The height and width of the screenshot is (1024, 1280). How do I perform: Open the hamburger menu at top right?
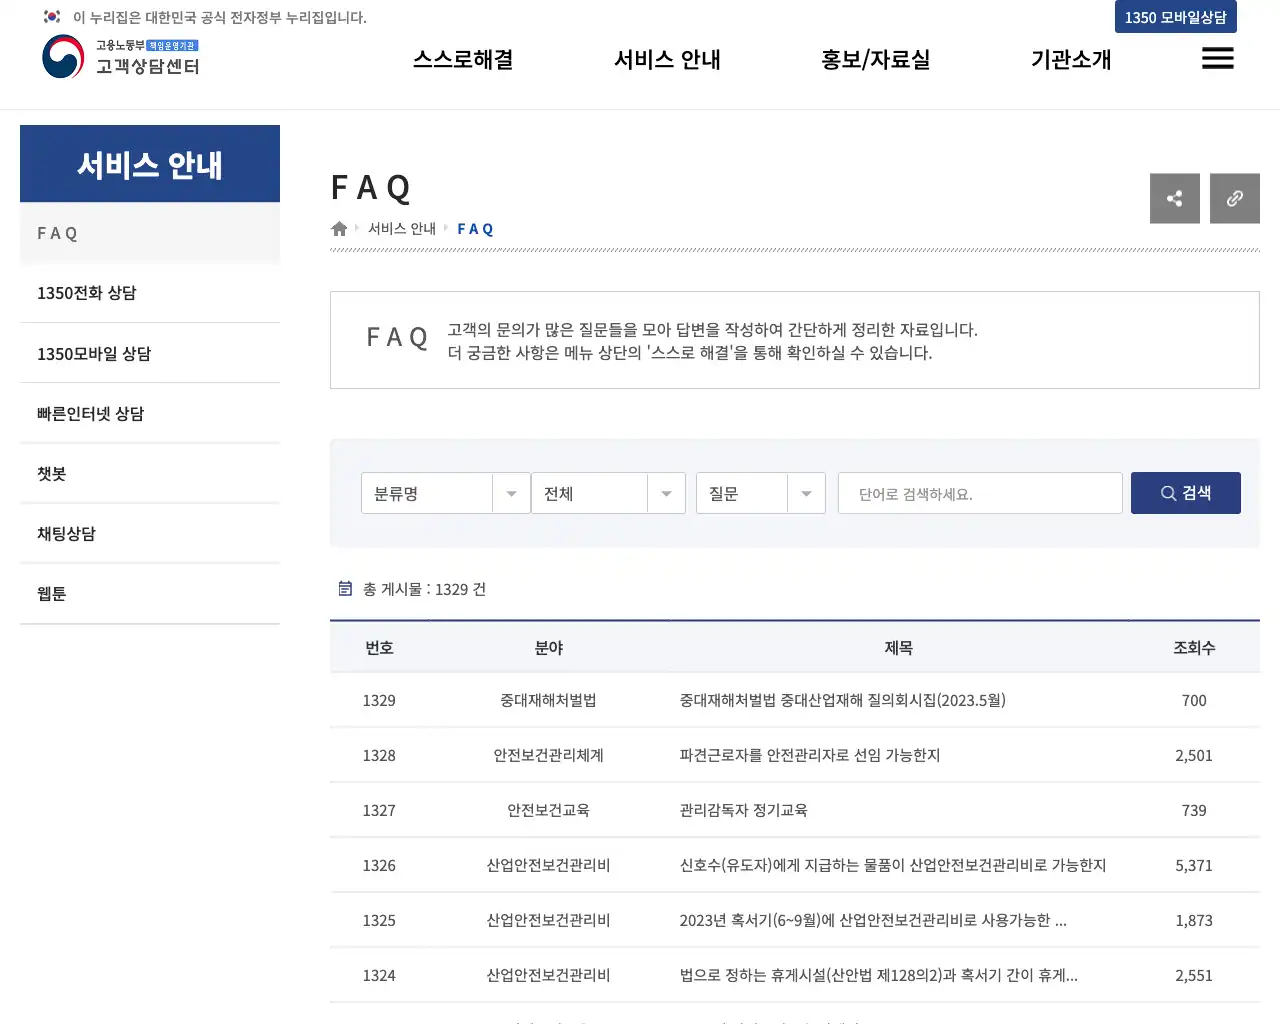click(x=1217, y=59)
